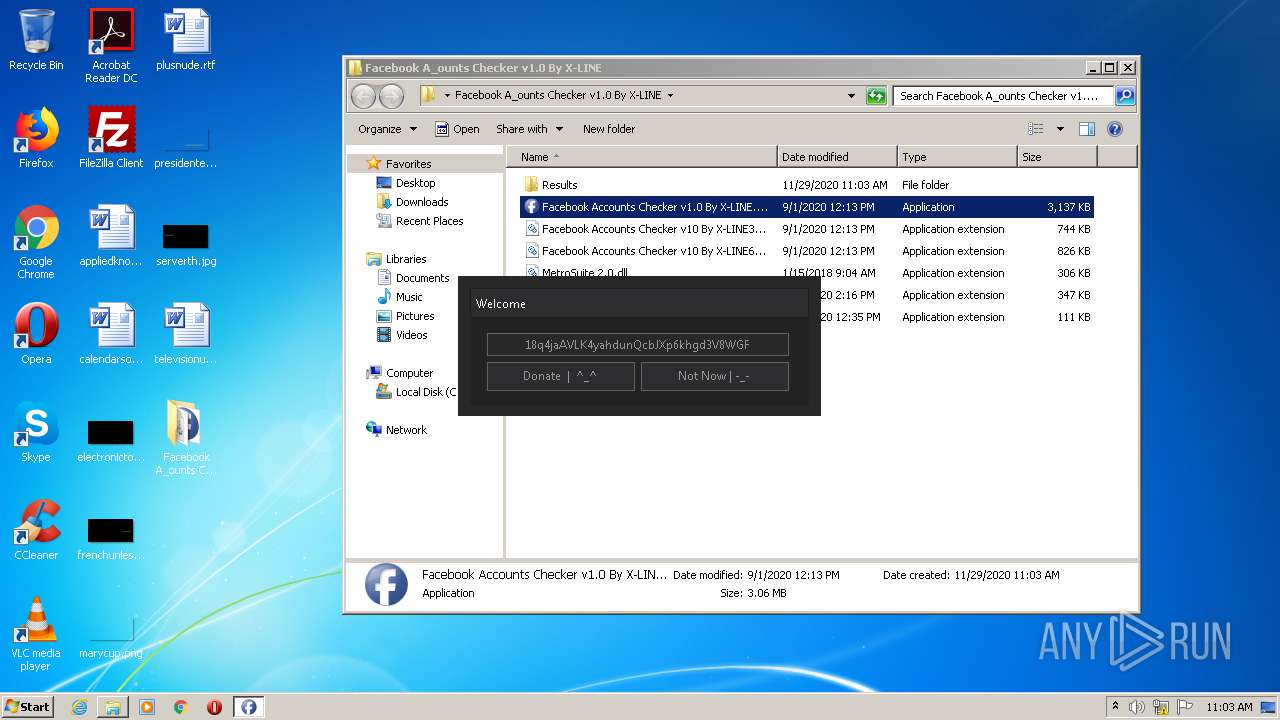Open CCleaner desktop shortcut

(36, 530)
